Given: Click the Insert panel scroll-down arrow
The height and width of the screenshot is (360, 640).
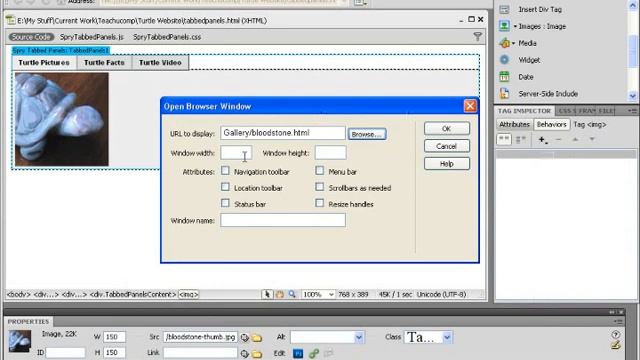Looking at the screenshot, I should pyautogui.click(x=633, y=96).
